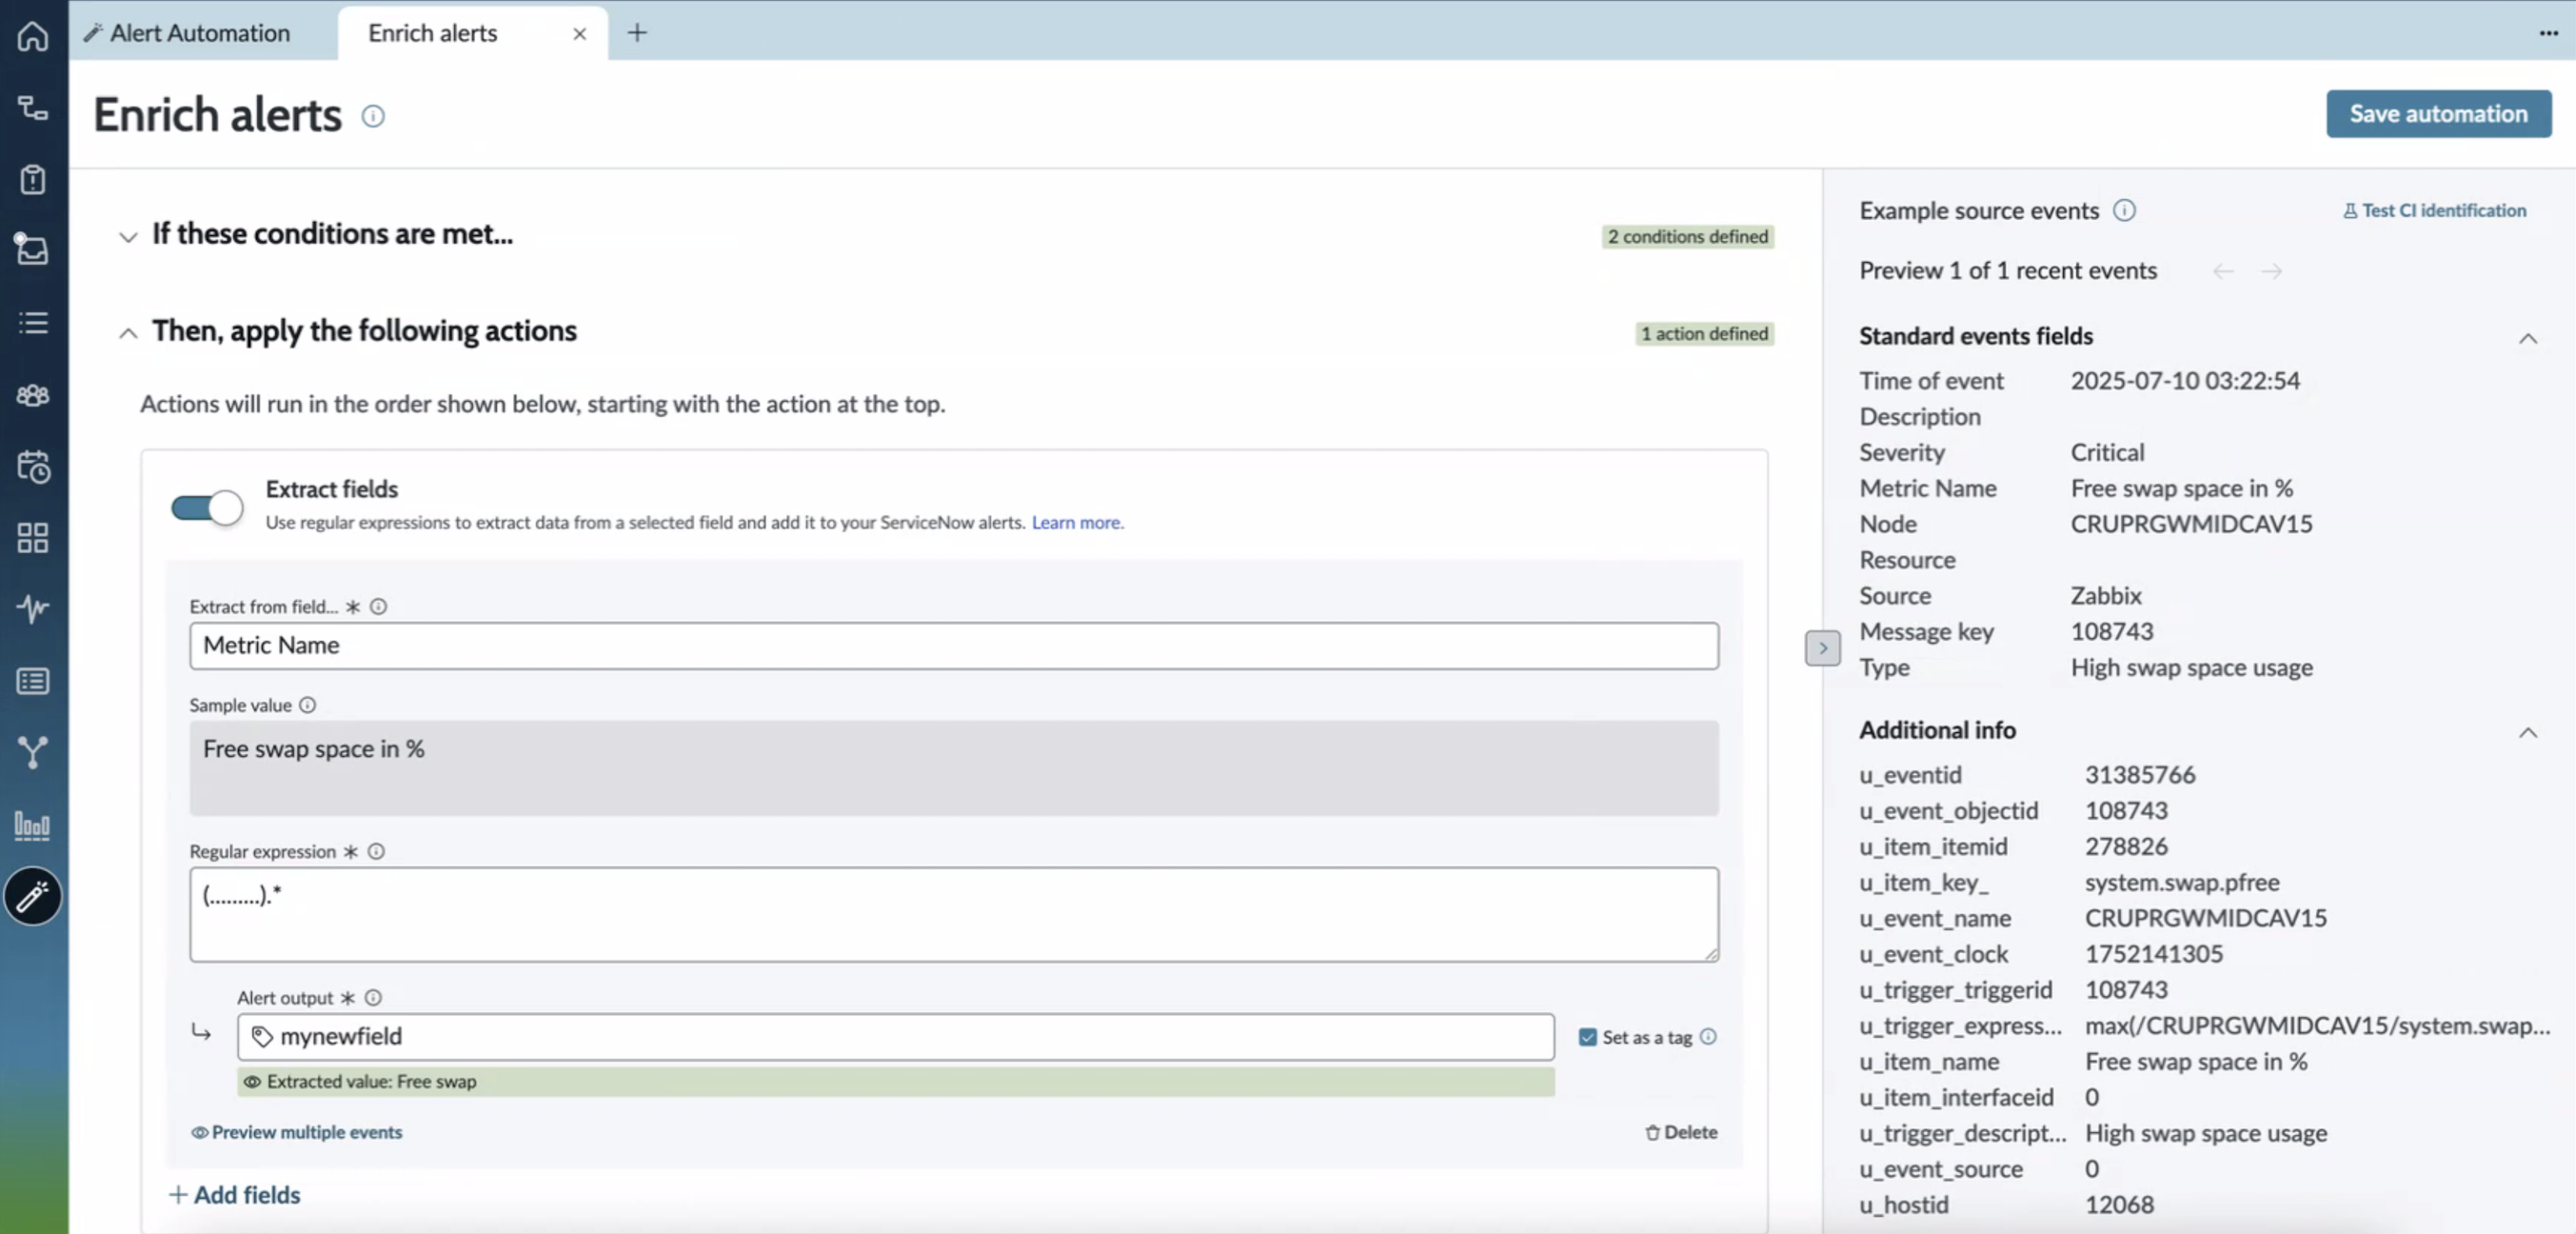
Task: Open the bar chart metrics icon in sidebar
Action: (x=33, y=825)
